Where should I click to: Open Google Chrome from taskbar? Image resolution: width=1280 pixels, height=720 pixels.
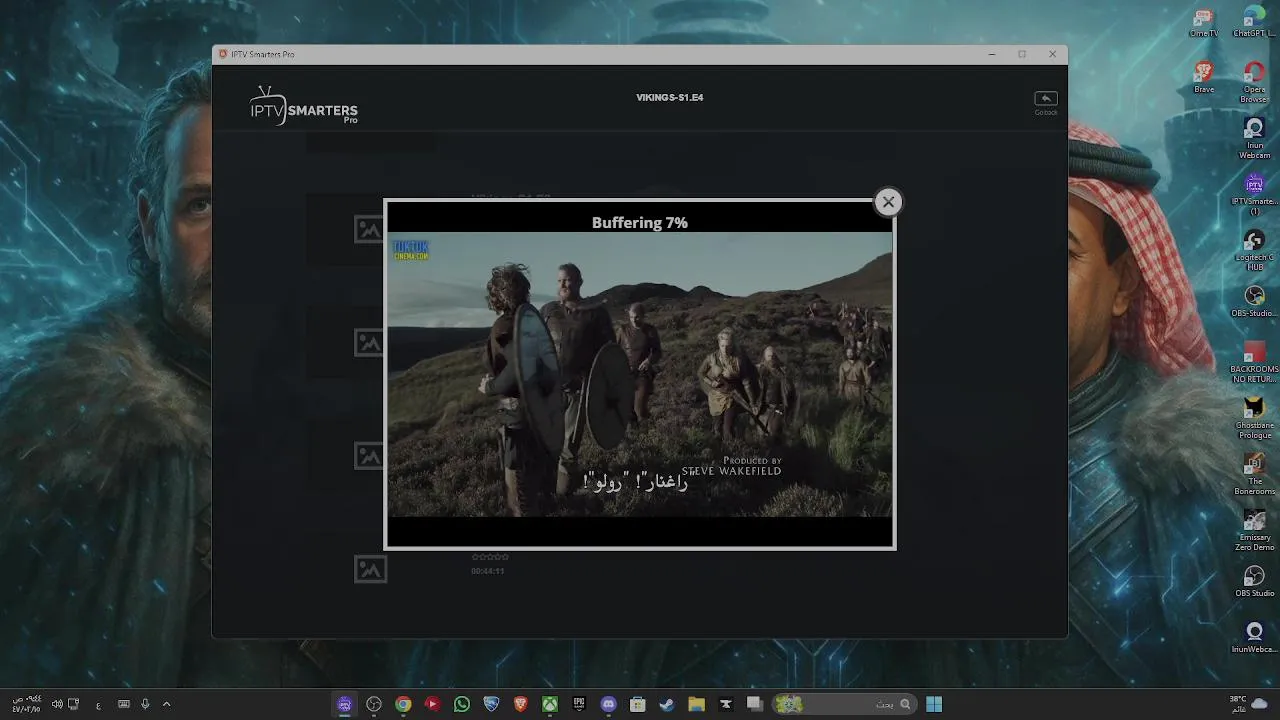403,704
